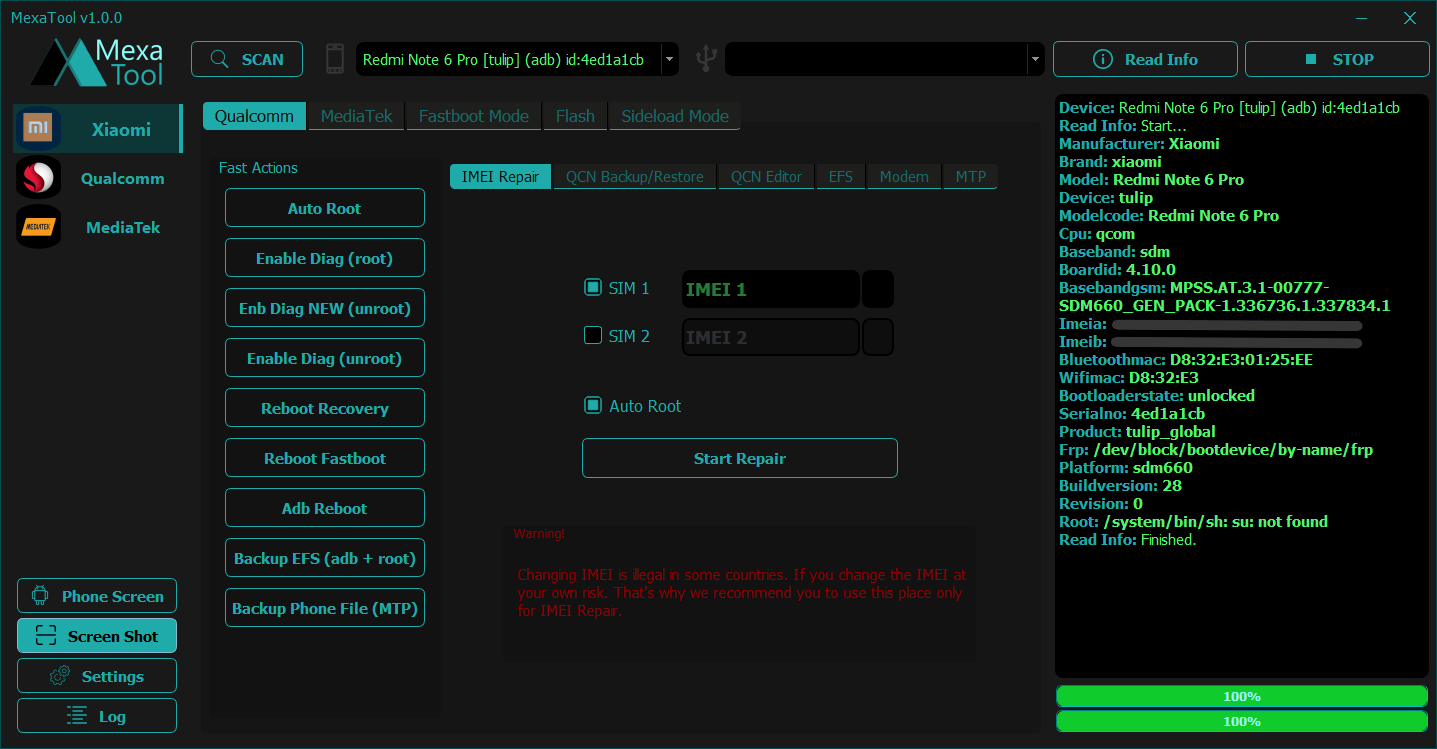This screenshot has width=1437, height=749.
Task: Click the small box beside IMEI 1
Action: click(x=878, y=289)
